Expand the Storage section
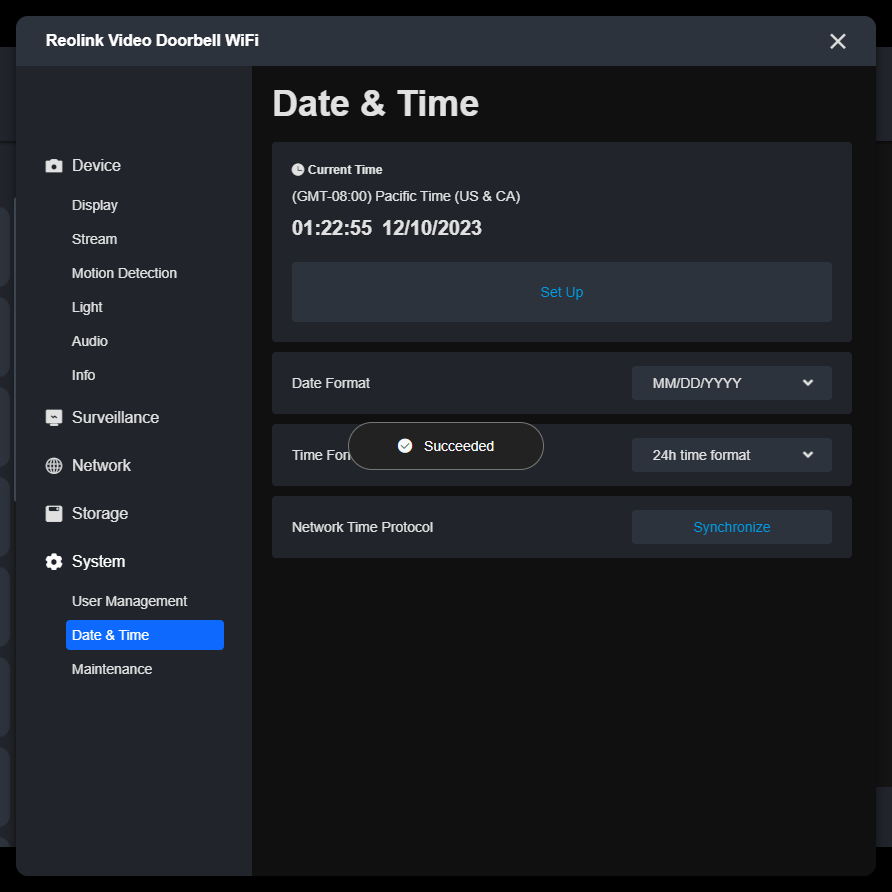892x892 pixels. click(100, 513)
